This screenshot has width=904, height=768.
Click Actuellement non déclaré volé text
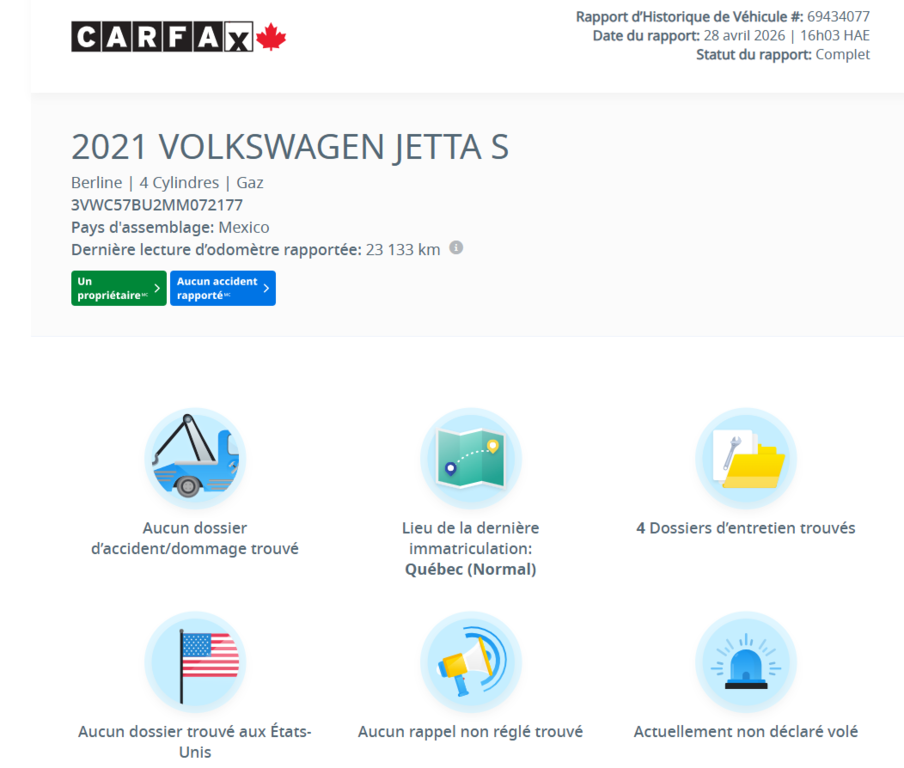(745, 732)
